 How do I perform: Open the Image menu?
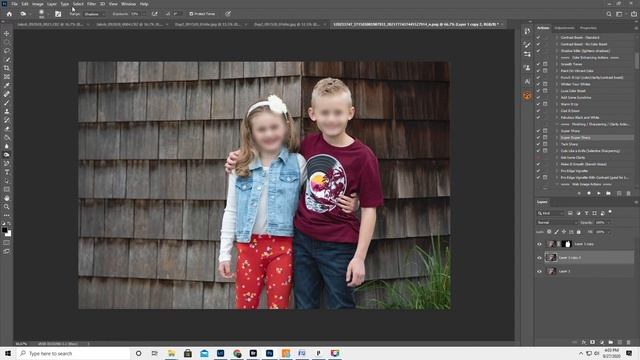click(38, 4)
